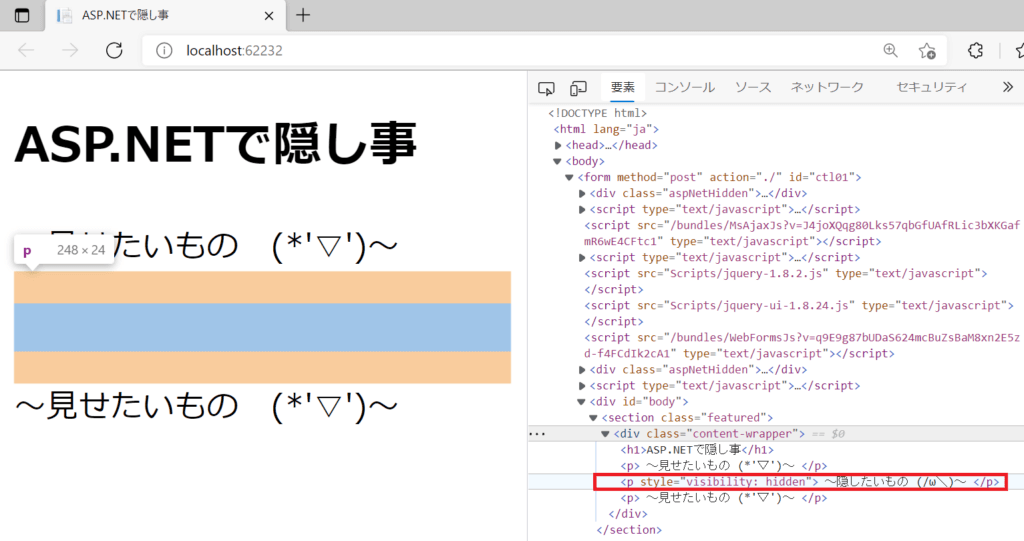Open the tab actions menu icon
Image resolution: width=1024 pixels, height=541 pixels.
click(22, 15)
